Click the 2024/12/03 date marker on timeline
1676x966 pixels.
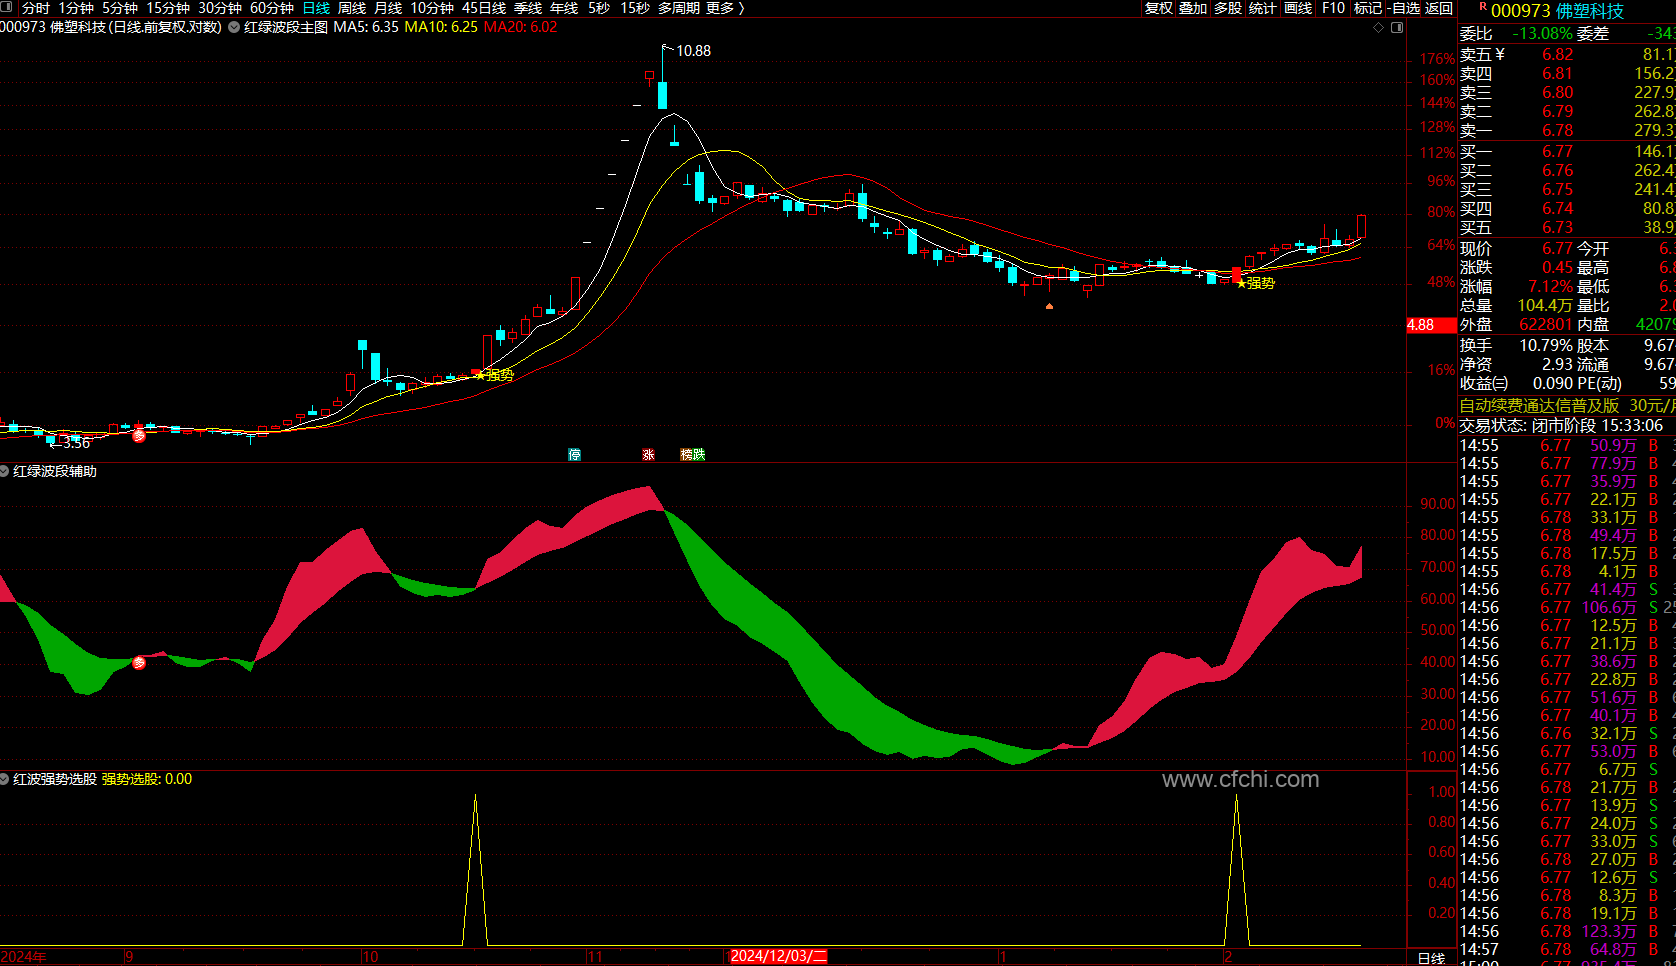click(x=779, y=956)
